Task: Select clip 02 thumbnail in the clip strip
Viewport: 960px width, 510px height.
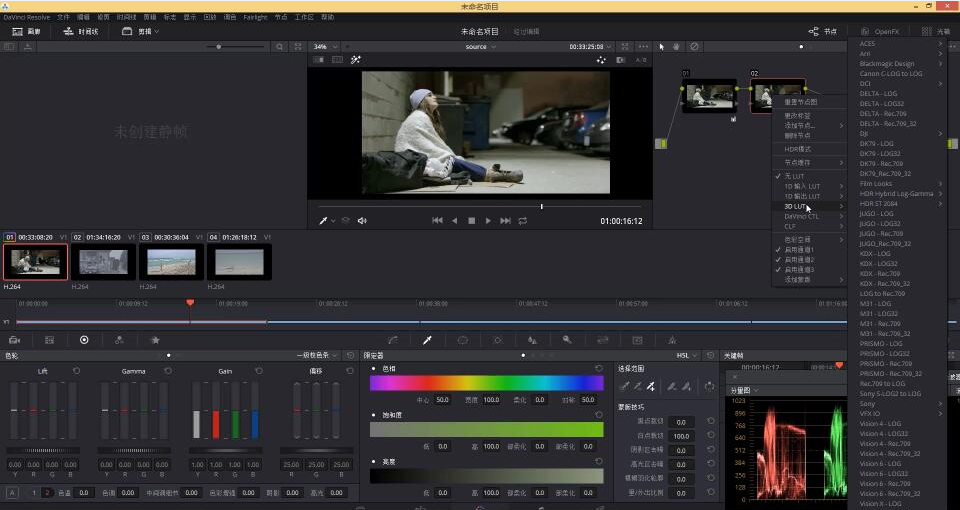Action: click(102, 262)
